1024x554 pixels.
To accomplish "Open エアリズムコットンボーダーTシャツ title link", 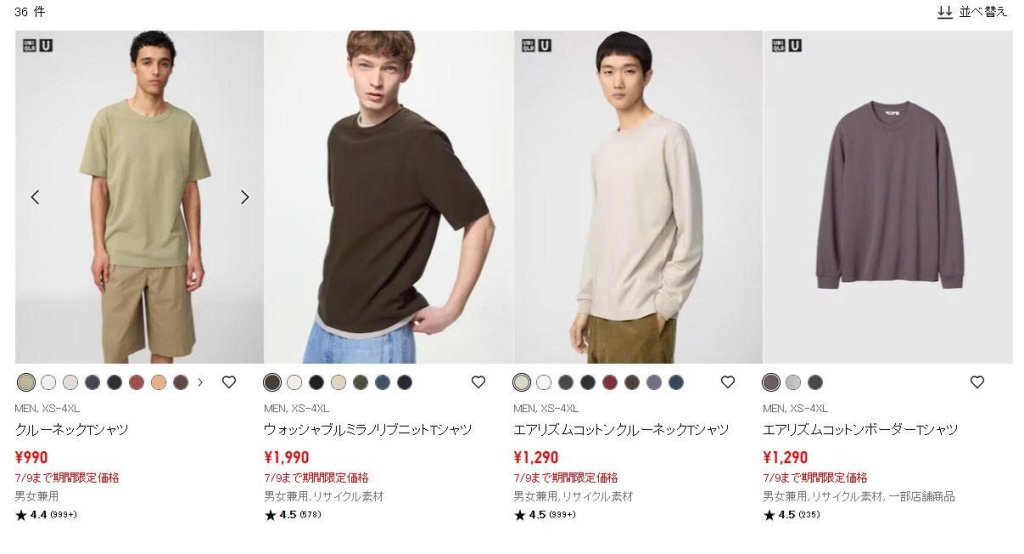I will [x=860, y=429].
